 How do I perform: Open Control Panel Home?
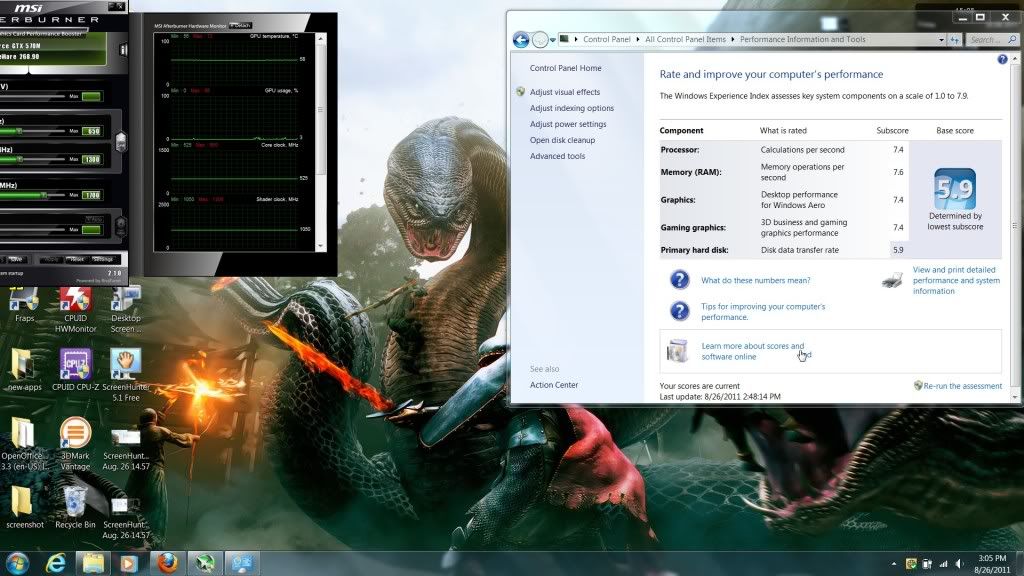566,68
